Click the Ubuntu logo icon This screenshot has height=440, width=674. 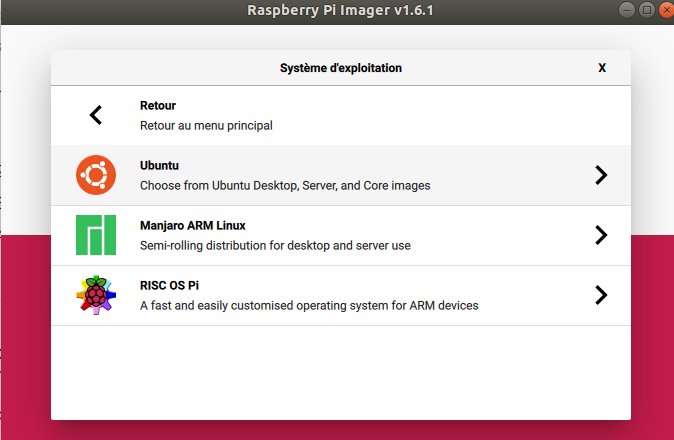pos(96,175)
